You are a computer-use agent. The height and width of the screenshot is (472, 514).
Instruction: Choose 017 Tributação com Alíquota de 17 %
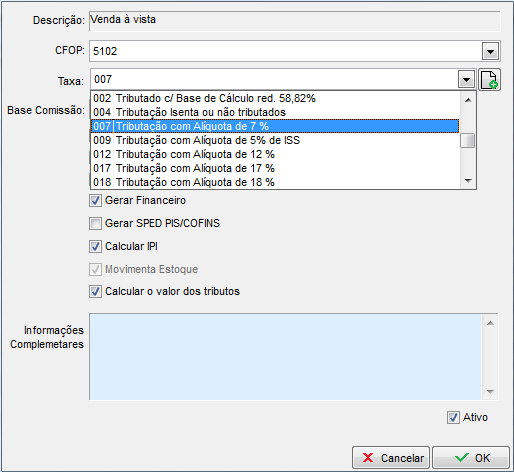275,168
